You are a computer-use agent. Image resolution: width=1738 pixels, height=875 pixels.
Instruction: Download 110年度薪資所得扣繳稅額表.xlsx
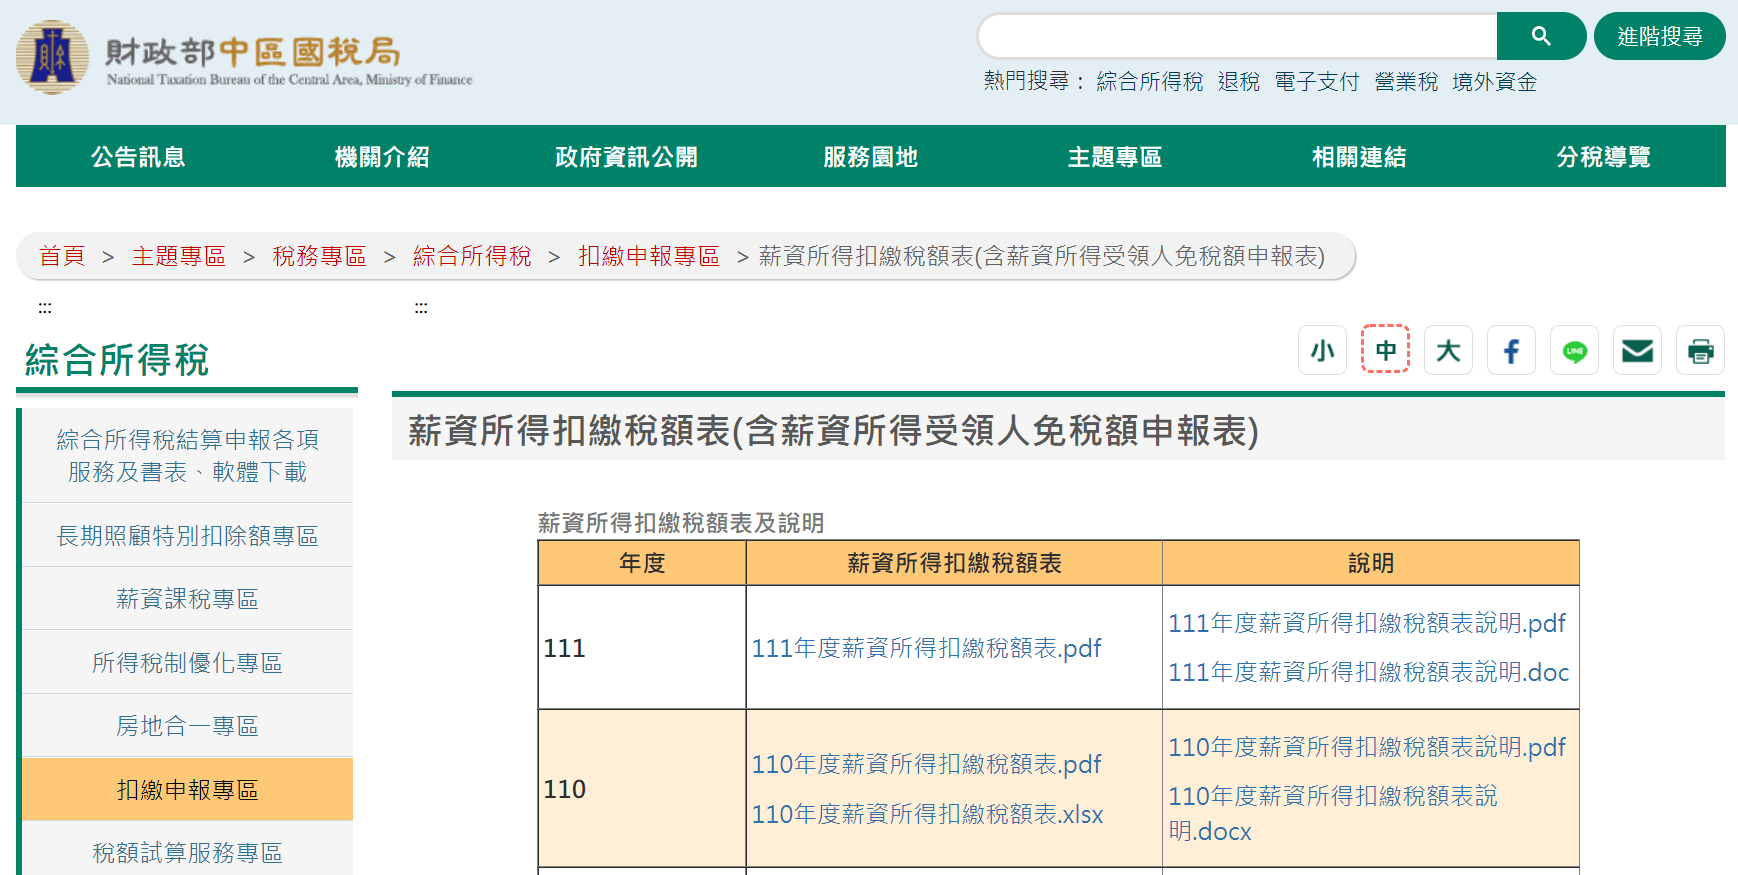pyautogui.click(x=927, y=814)
